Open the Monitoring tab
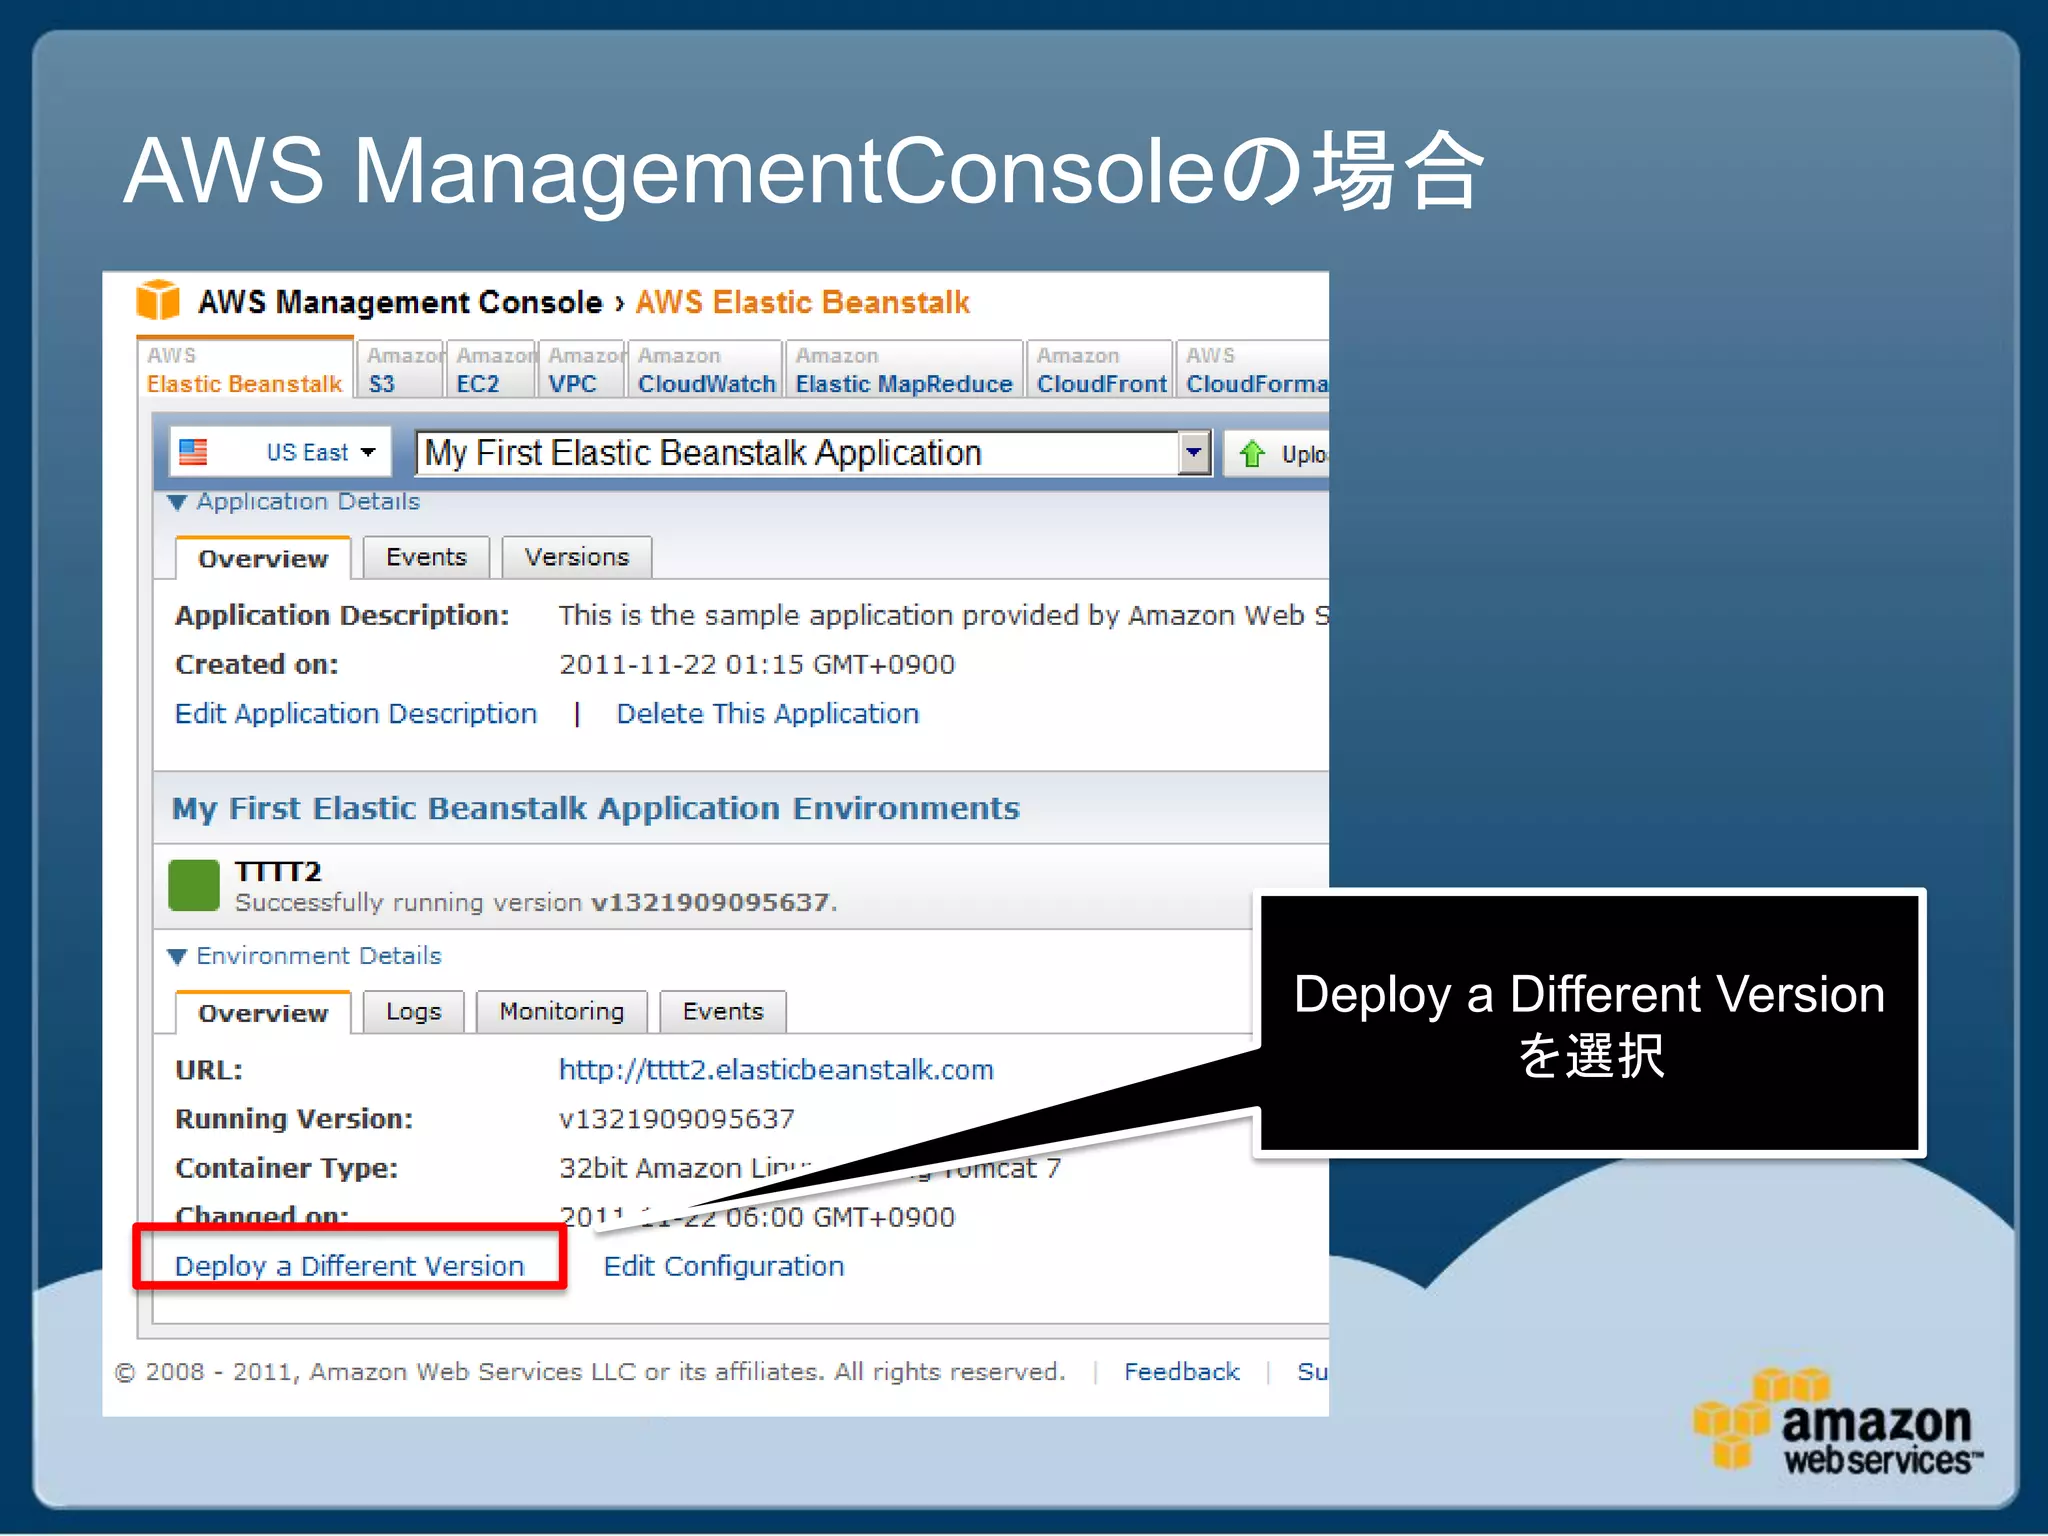 (562, 1011)
